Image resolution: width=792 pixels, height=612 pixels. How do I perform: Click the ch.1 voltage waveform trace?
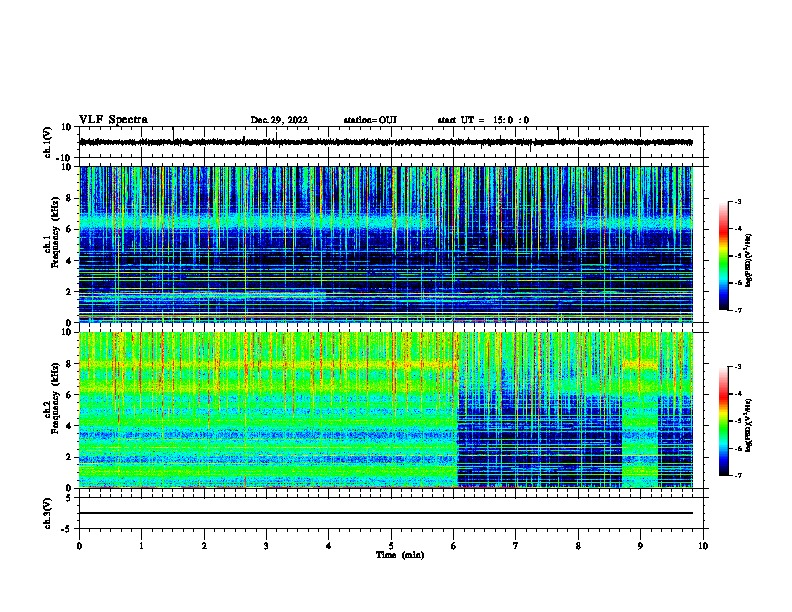pos(386,142)
